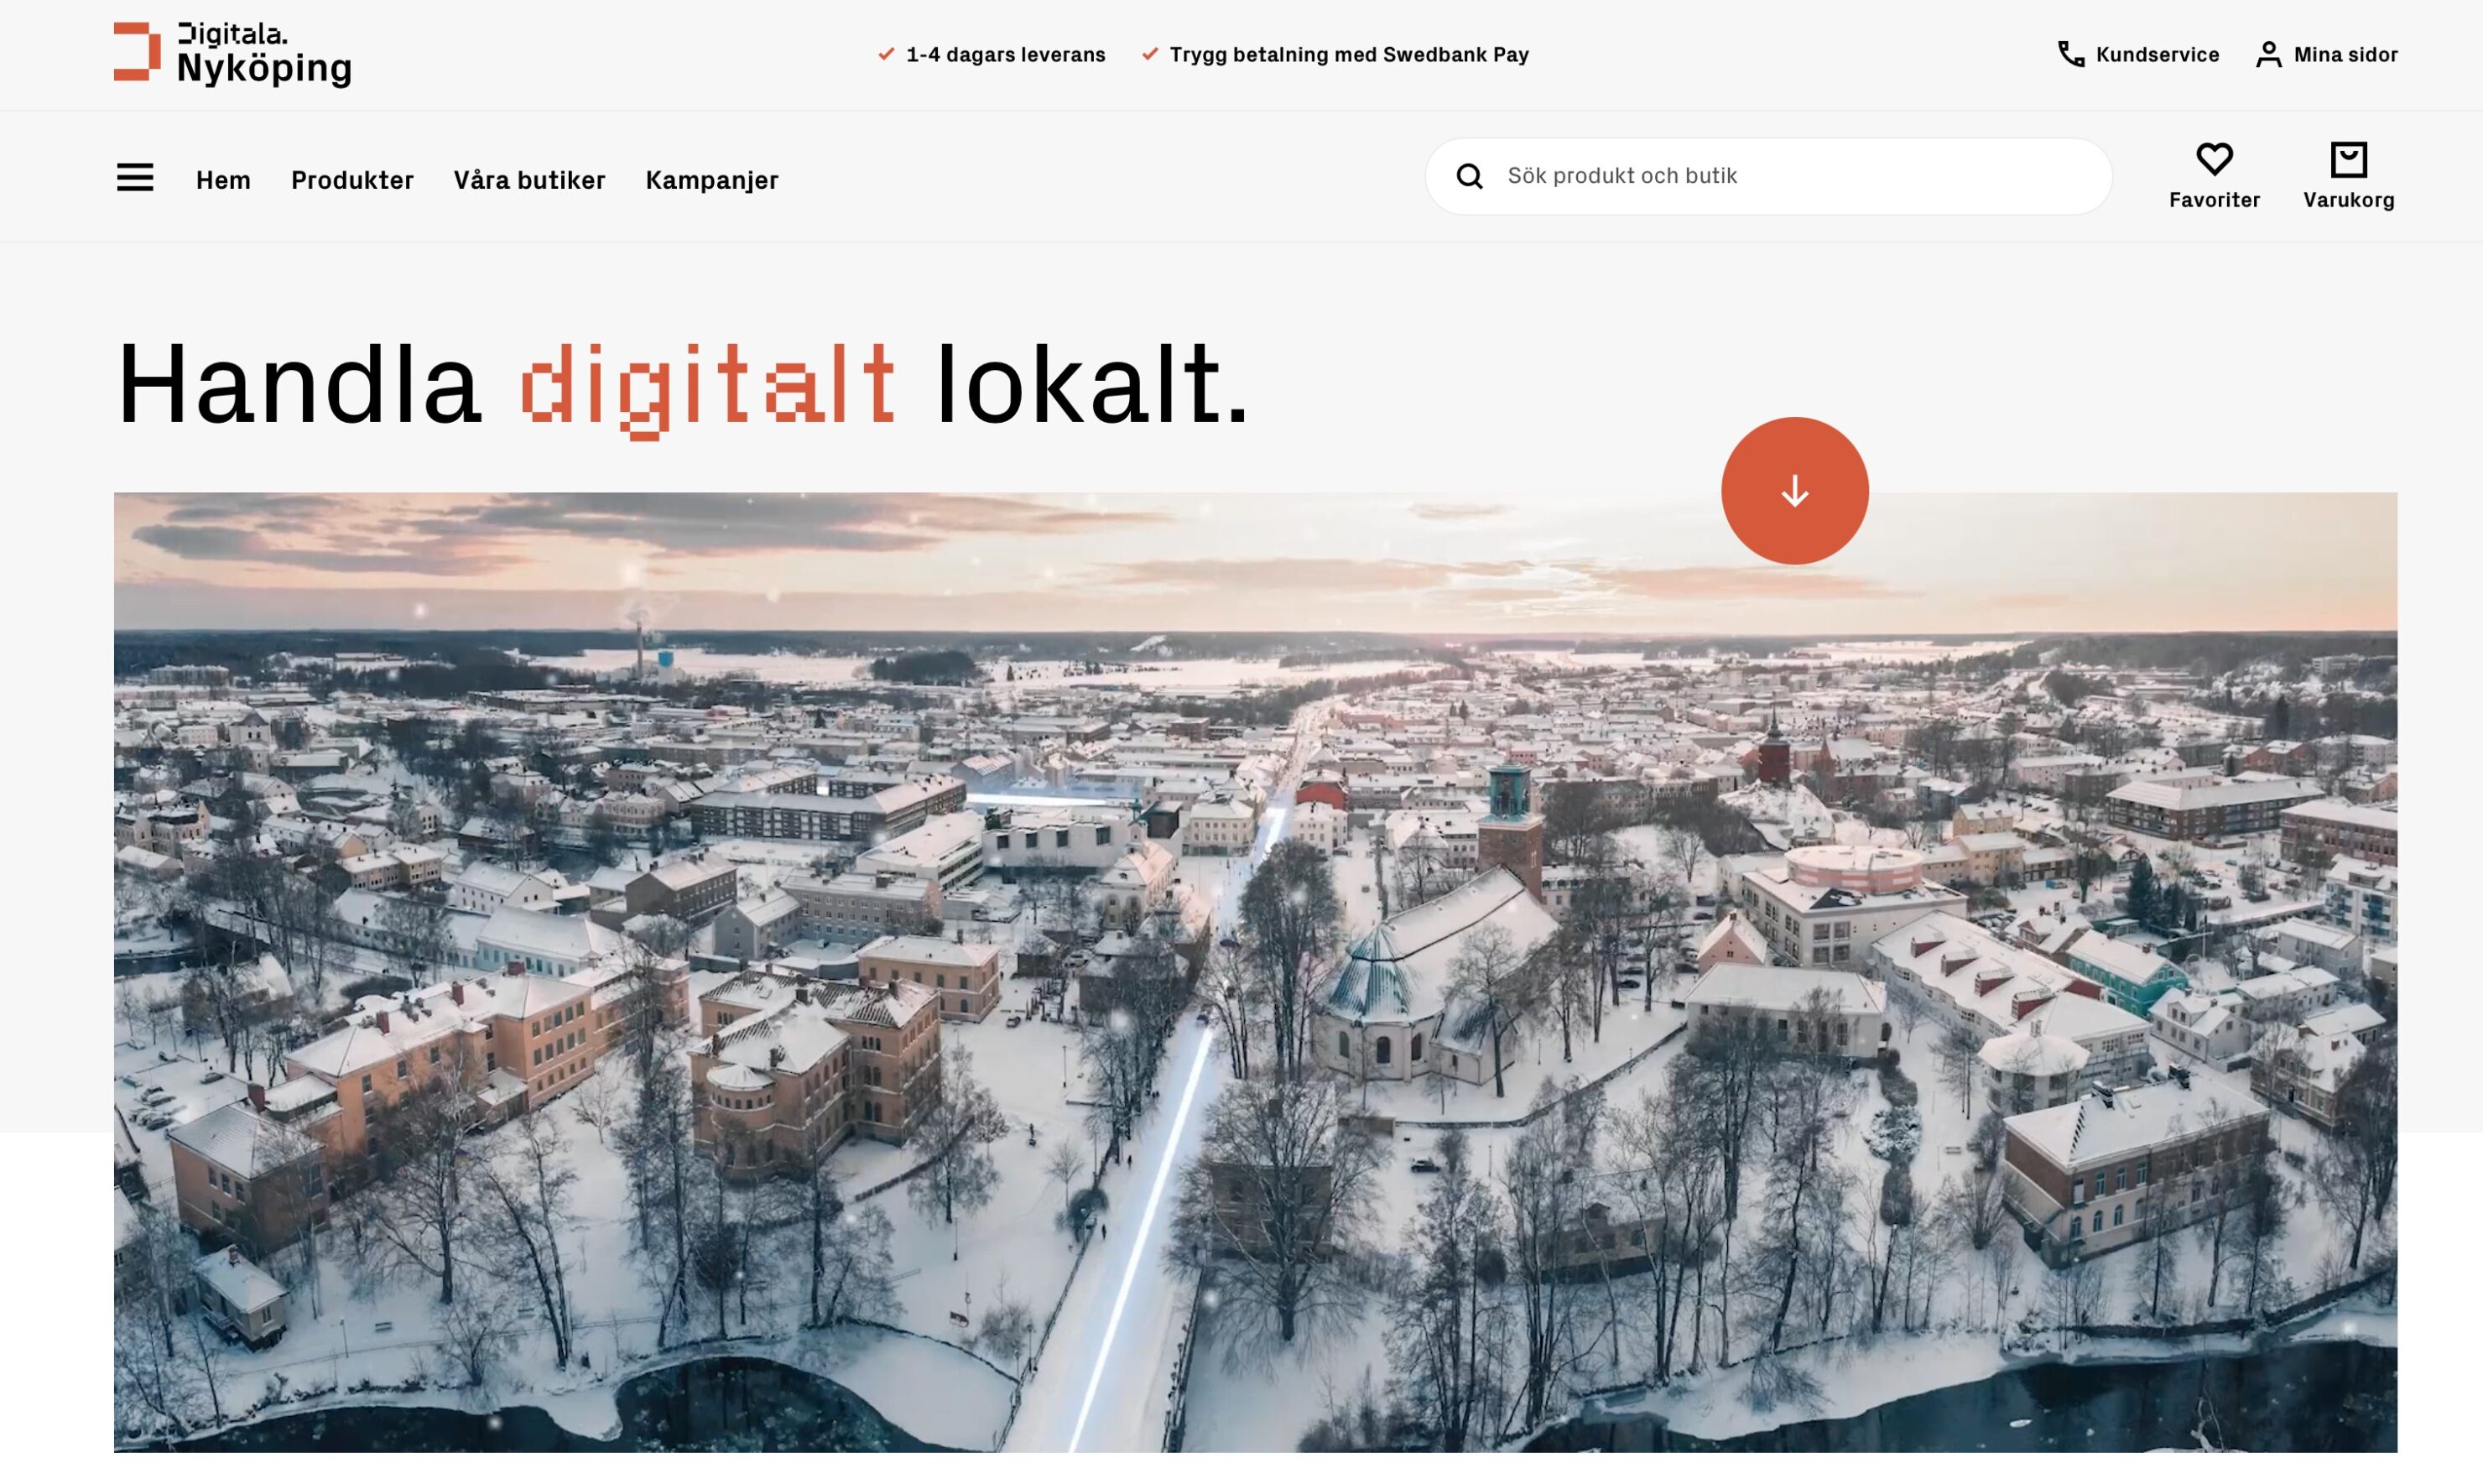Select Våra butiker in navigation
The width and height of the screenshot is (2483, 1484).
pyautogui.click(x=529, y=180)
